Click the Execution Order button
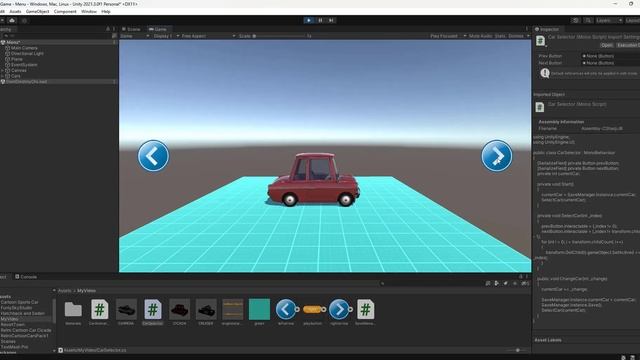640x360 pixels. click(x=628, y=45)
